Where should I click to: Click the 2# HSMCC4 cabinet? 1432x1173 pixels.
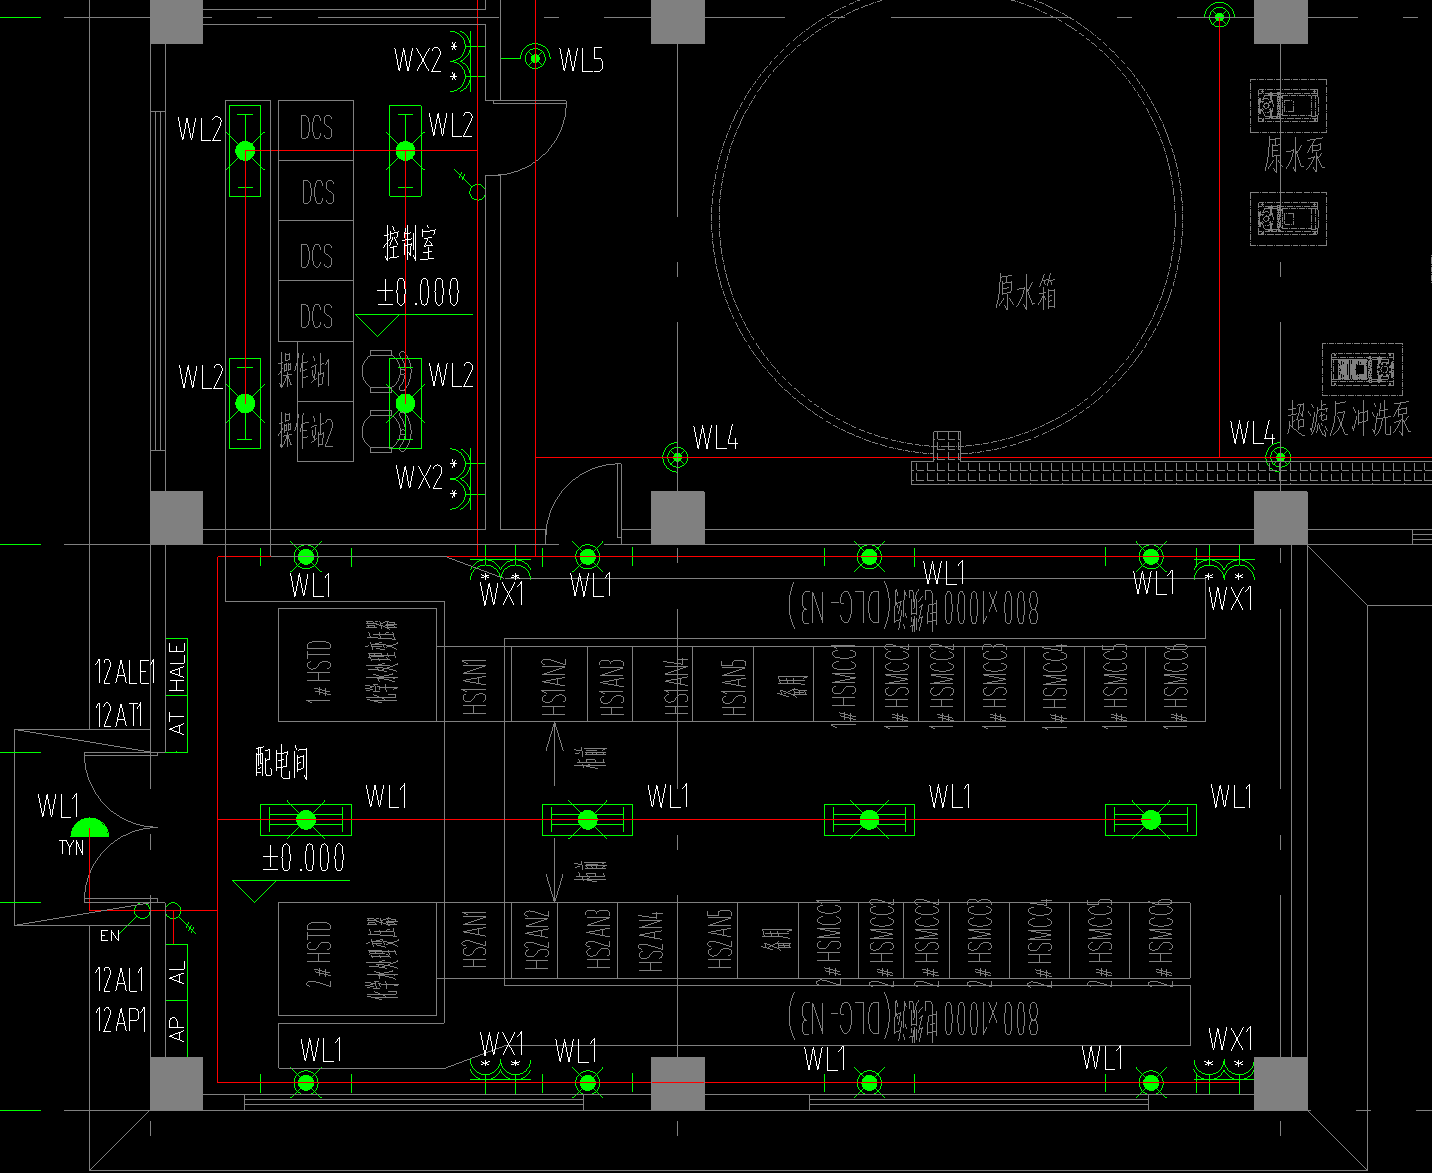1039,940
